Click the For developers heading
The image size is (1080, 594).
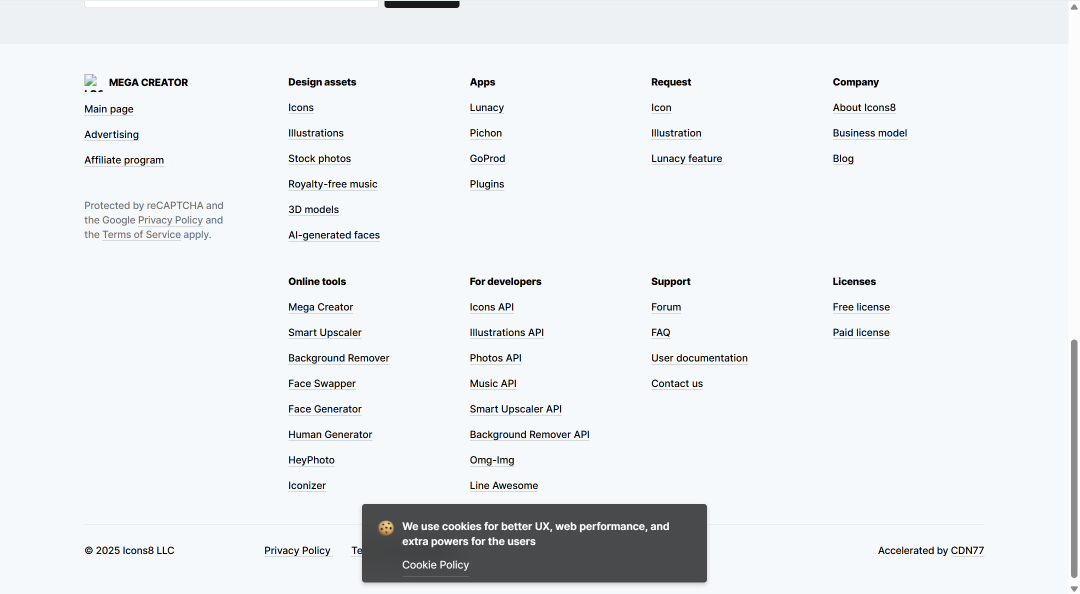[506, 282]
